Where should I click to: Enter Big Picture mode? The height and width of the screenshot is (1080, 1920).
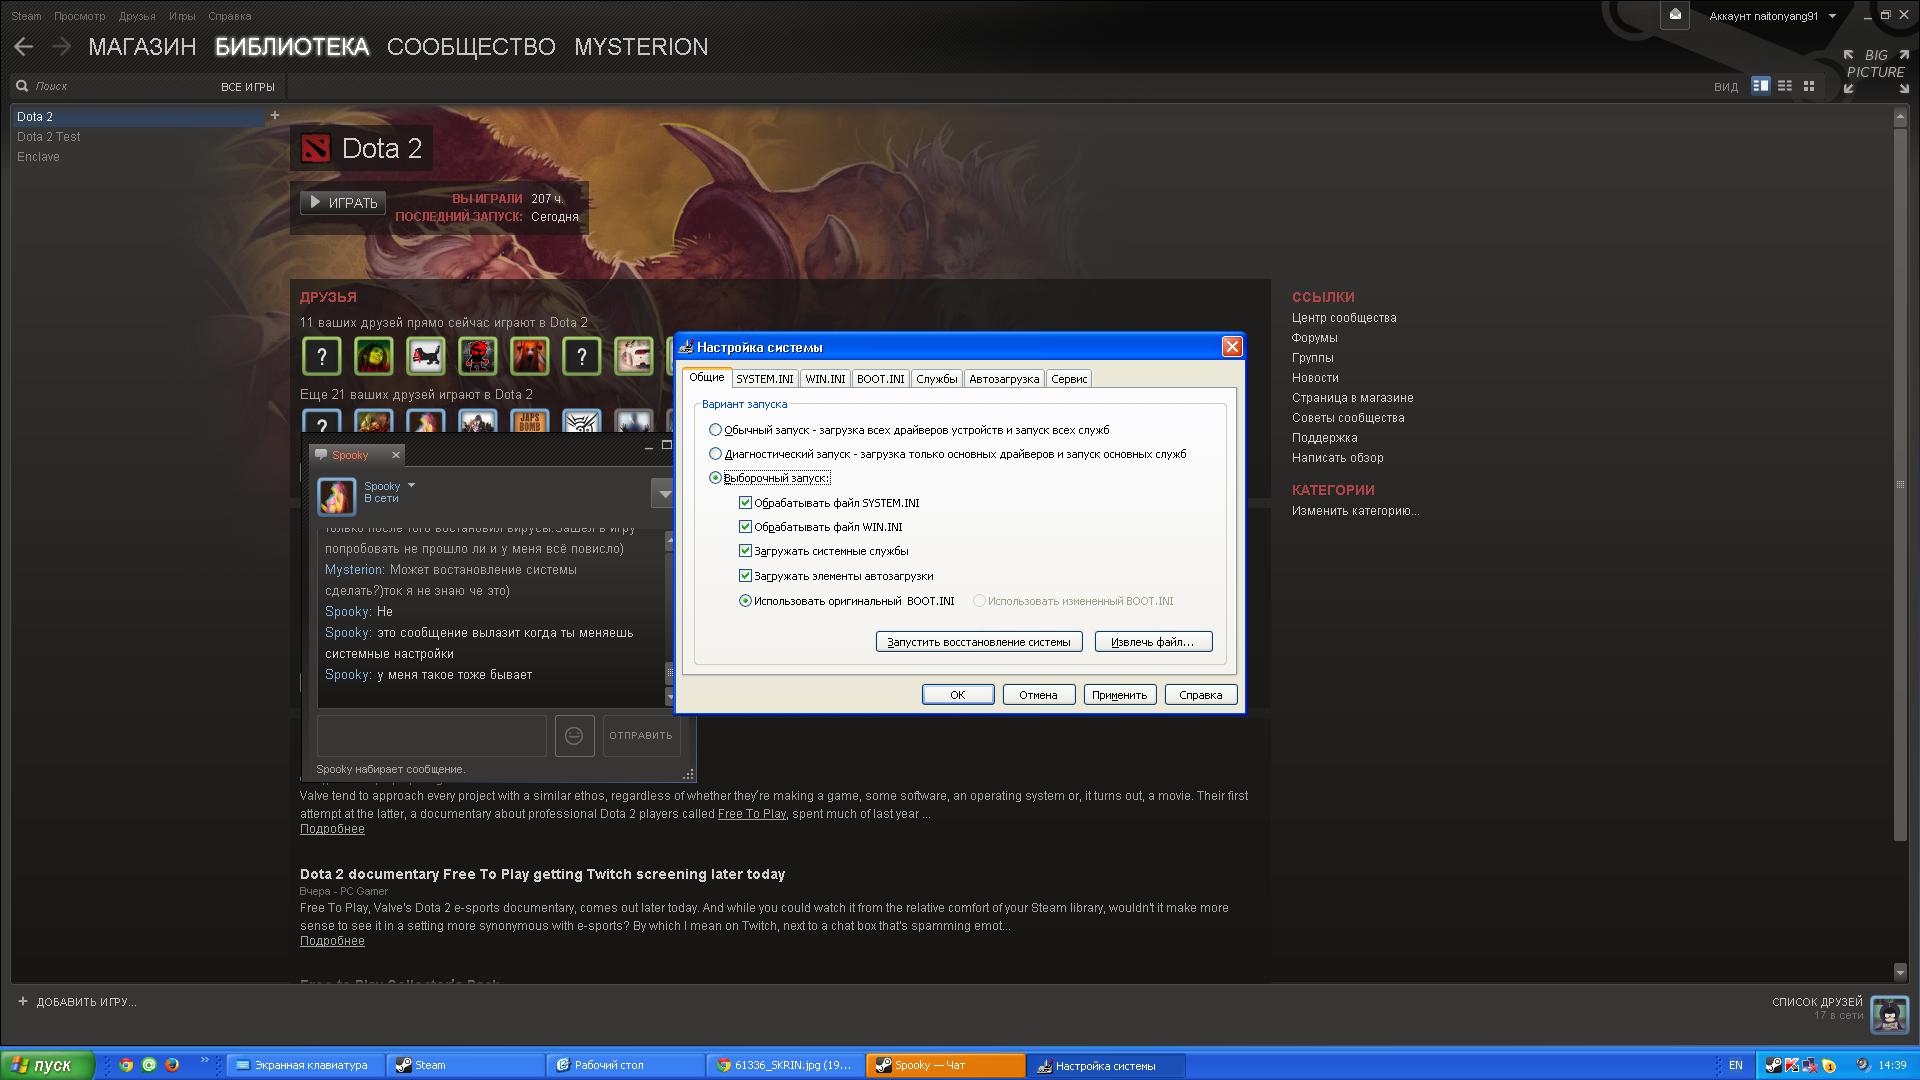coord(1876,72)
